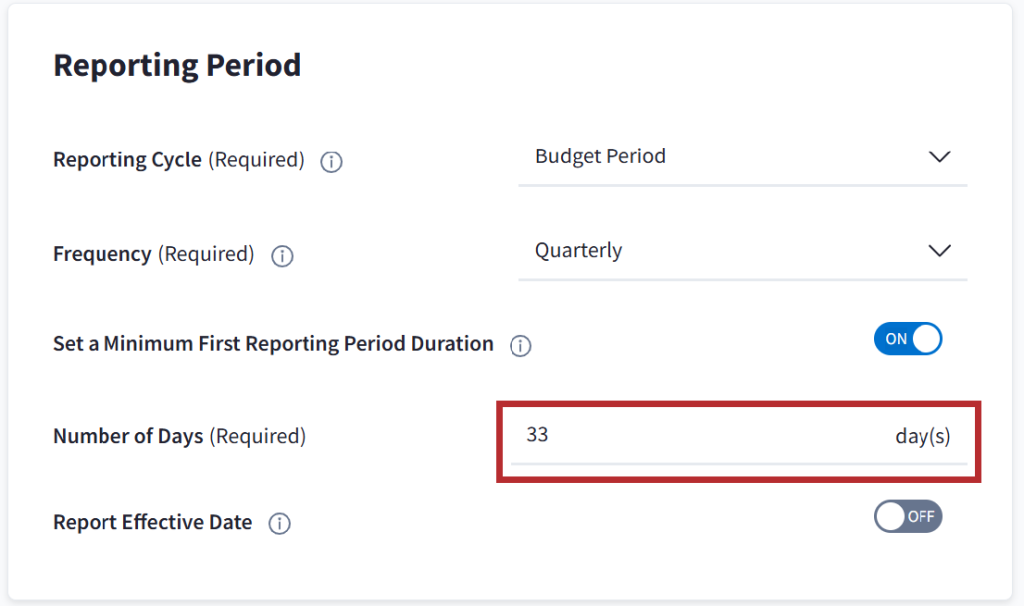
Task: Open the Reporting Cycle dropdown showing Budget Period
Action: (742, 157)
